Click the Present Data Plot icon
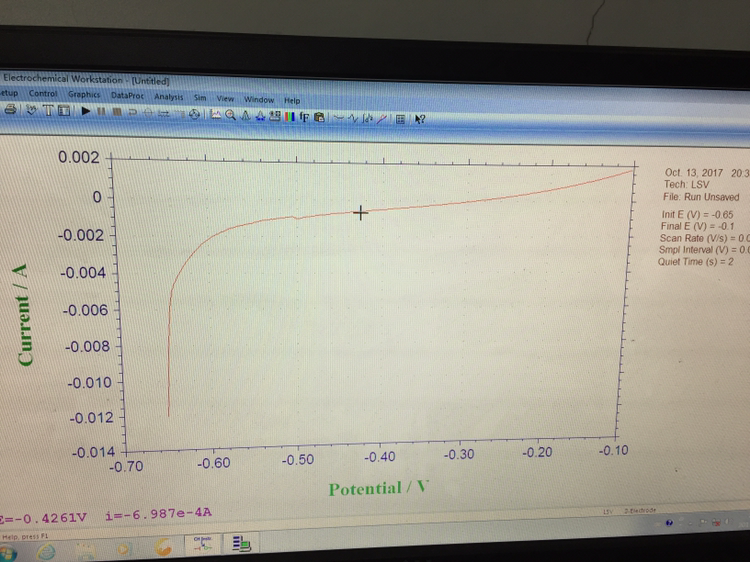 coord(216,115)
